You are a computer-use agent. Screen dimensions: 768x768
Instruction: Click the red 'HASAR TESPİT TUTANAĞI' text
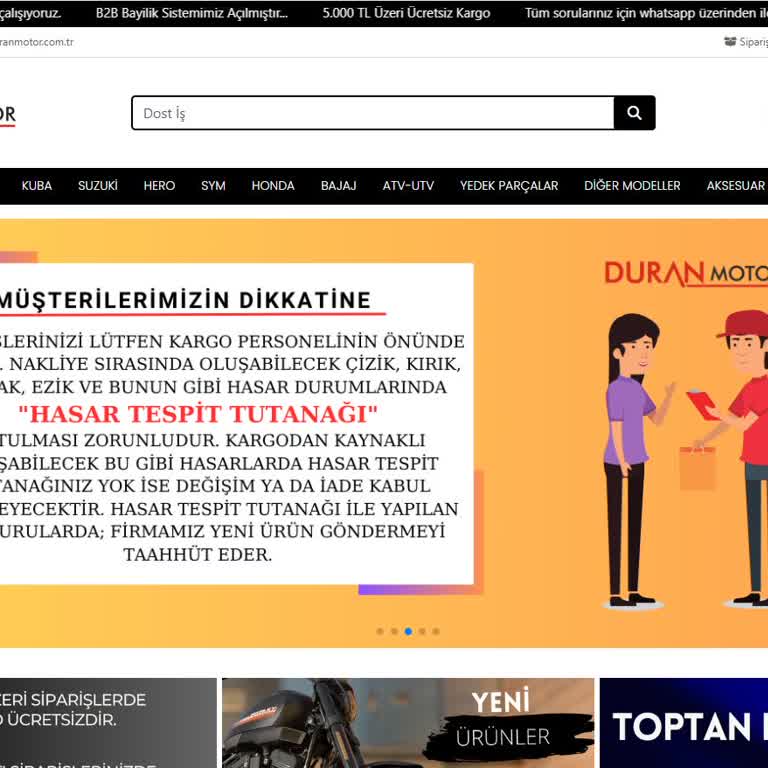tap(198, 414)
